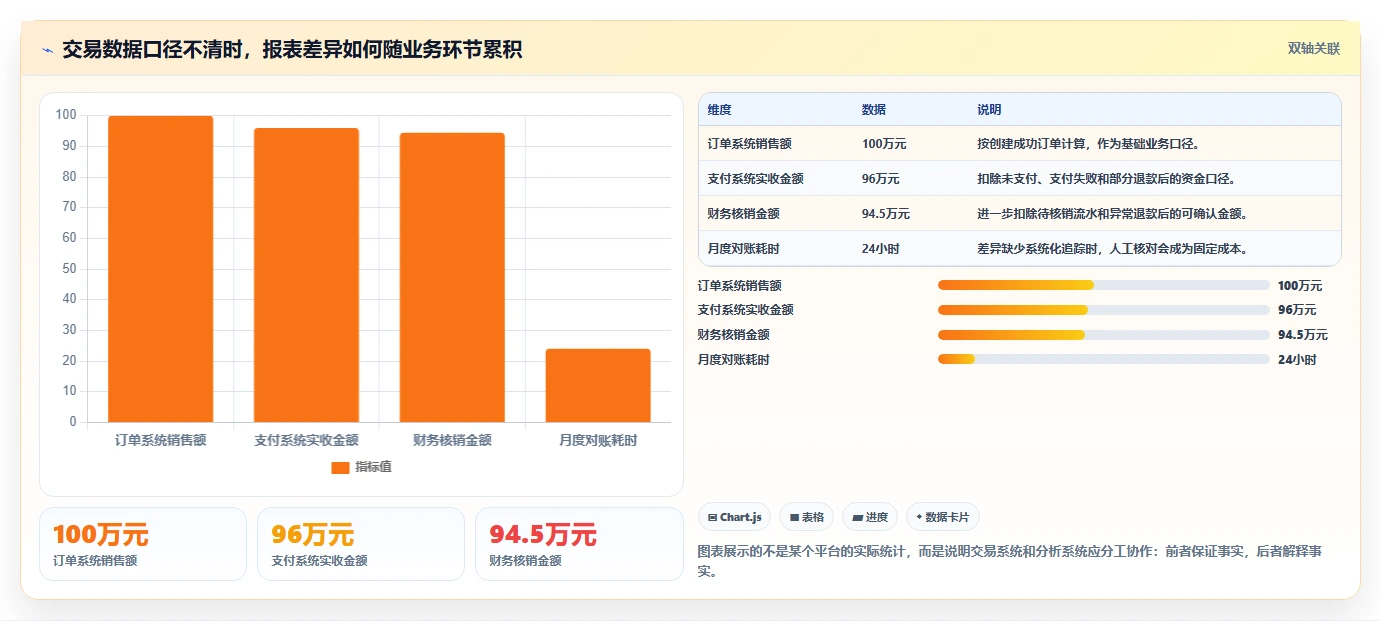Click the 双轴关联 label in the header
Viewport: 1381px width, 621px height.
pyautogui.click(x=1313, y=49)
